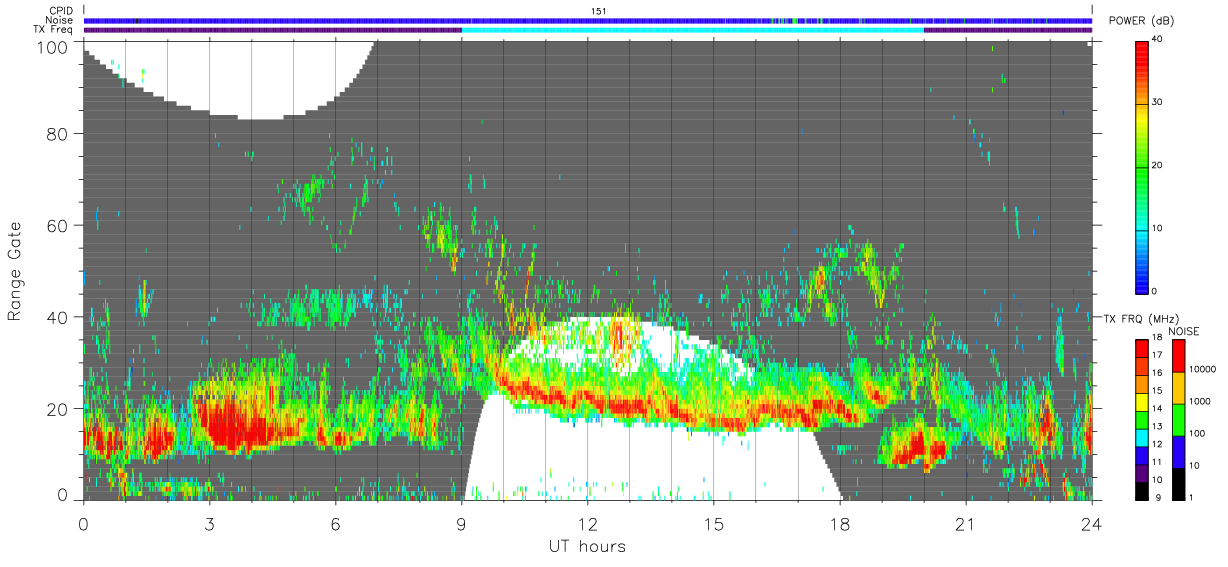Viewport: 1228px width, 567px height.
Task: Click the 15 label on TX FRQ legend
Action: 1158,390
